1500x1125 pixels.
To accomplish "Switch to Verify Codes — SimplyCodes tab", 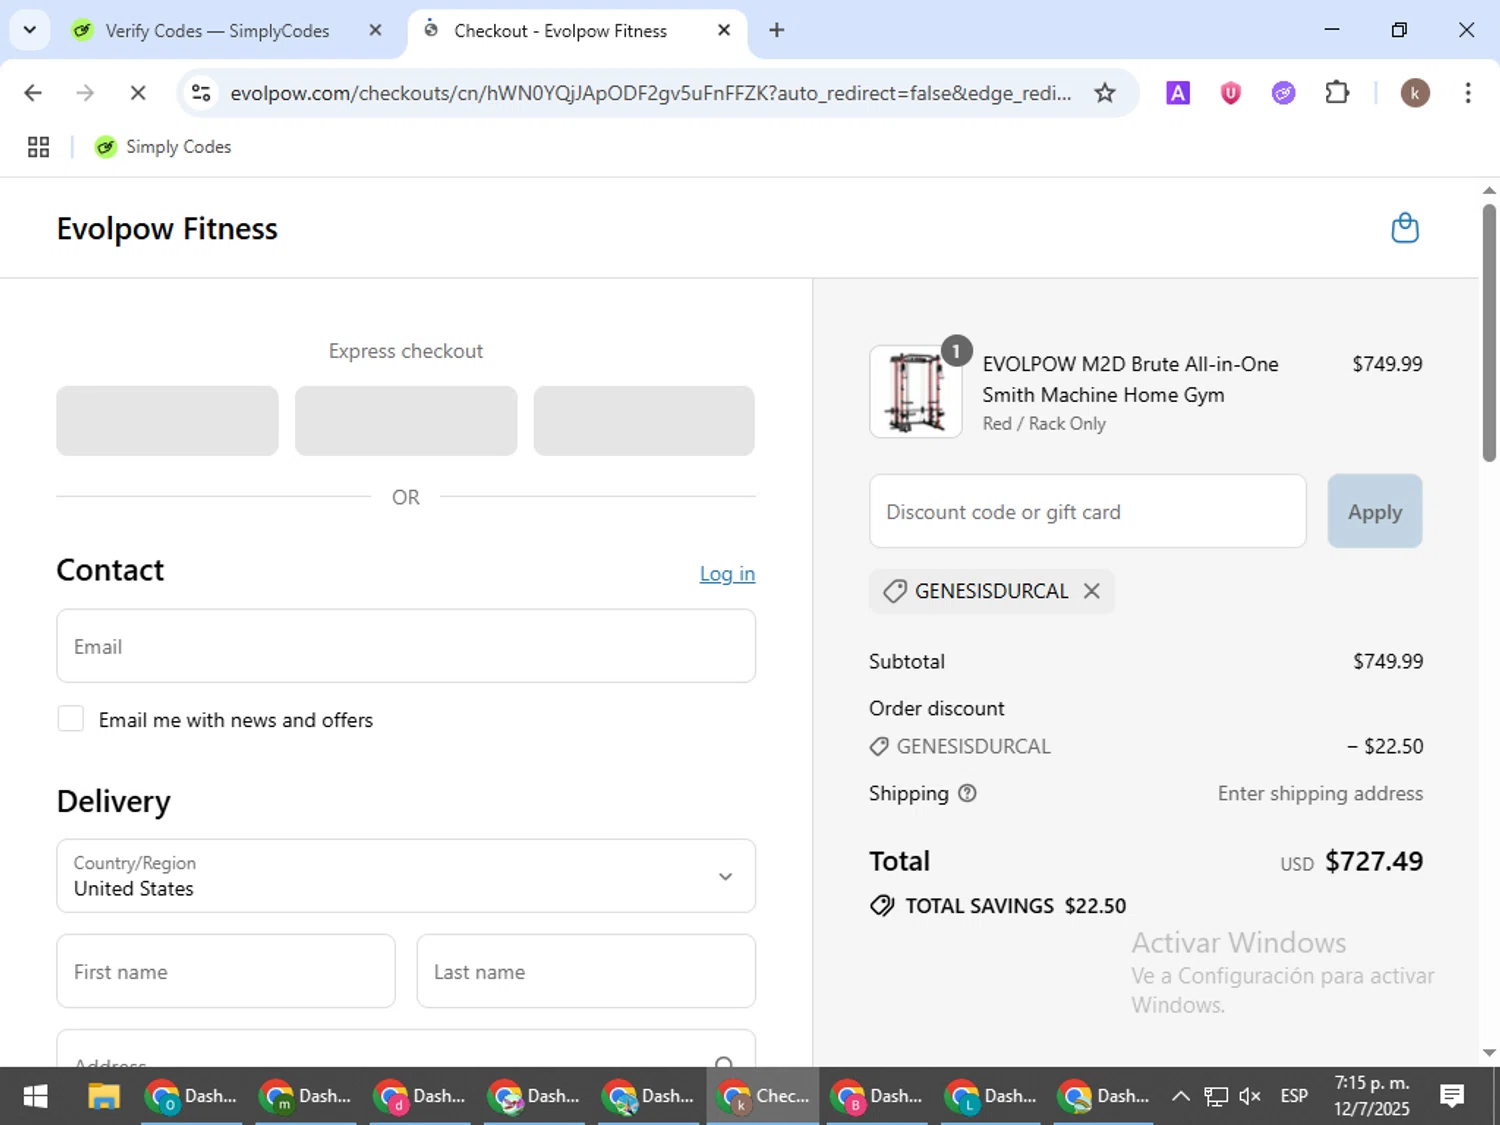I will pyautogui.click(x=216, y=31).
